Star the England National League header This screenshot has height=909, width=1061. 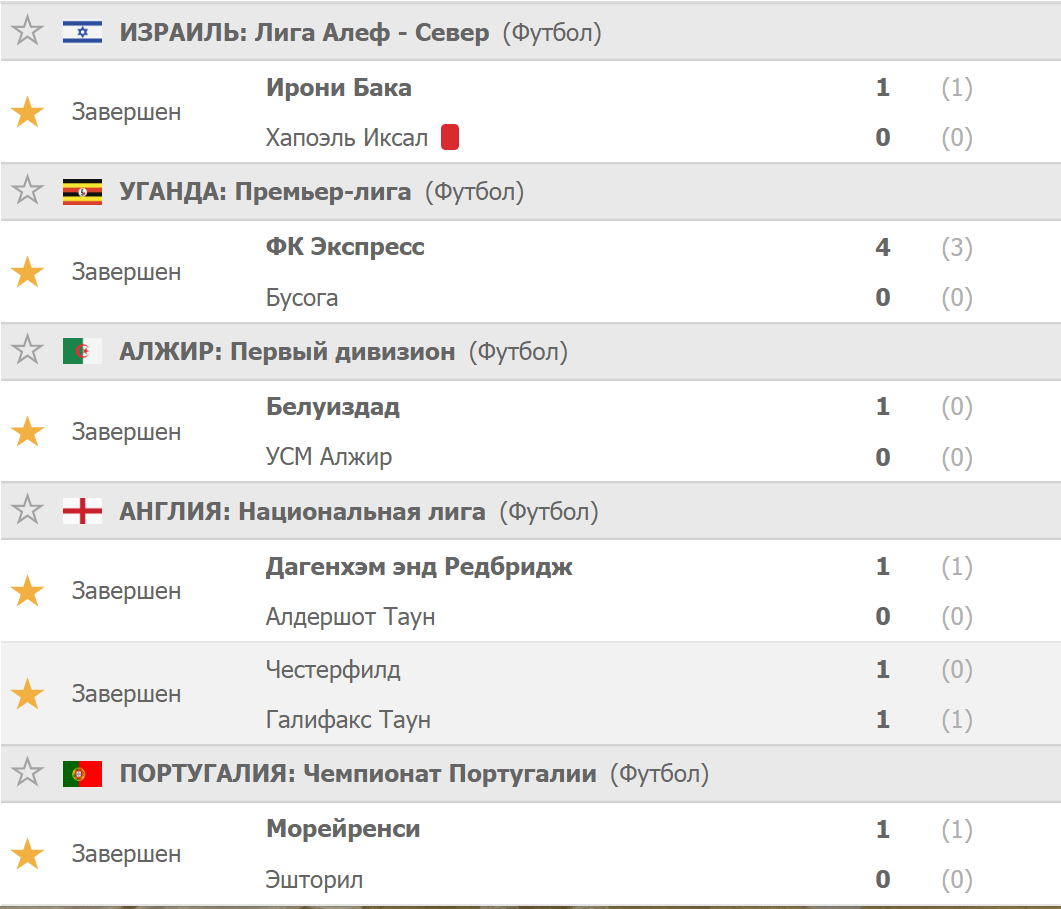(27, 511)
